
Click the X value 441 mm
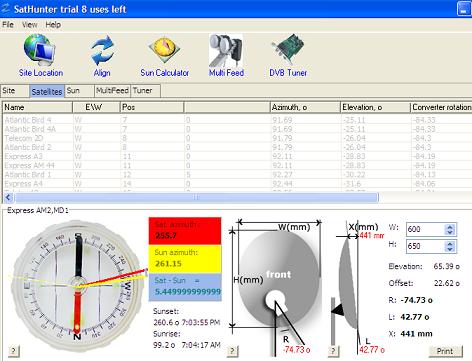click(417, 333)
